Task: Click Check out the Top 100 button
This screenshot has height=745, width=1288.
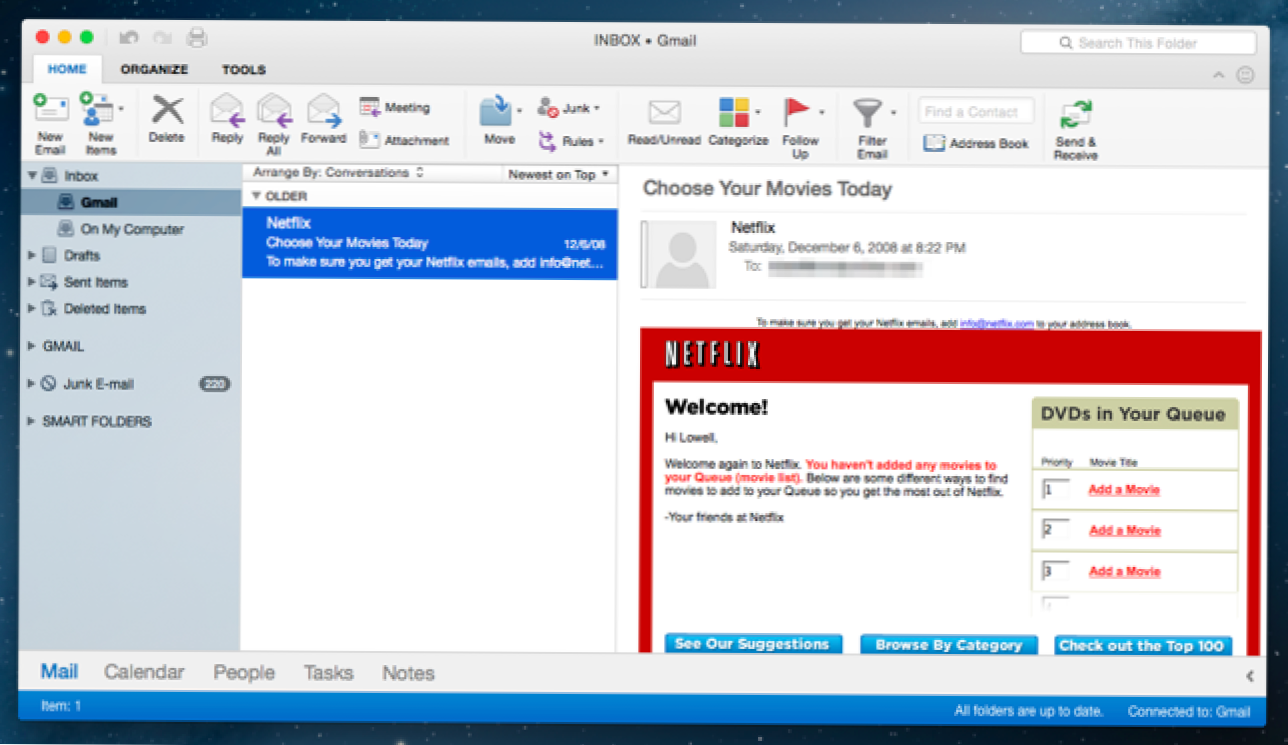Action: tap(1142, 645)
